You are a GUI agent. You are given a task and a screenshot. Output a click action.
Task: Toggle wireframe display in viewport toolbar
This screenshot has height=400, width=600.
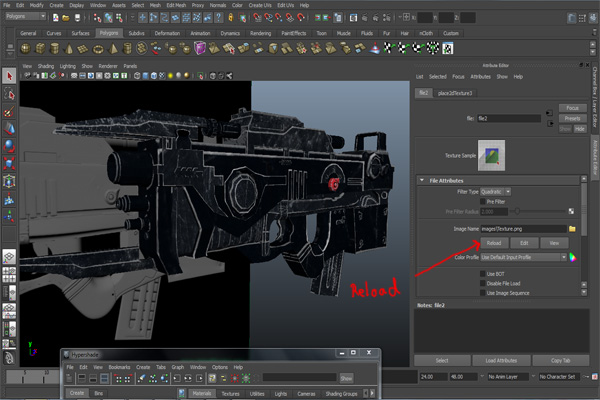pos(137,76)
